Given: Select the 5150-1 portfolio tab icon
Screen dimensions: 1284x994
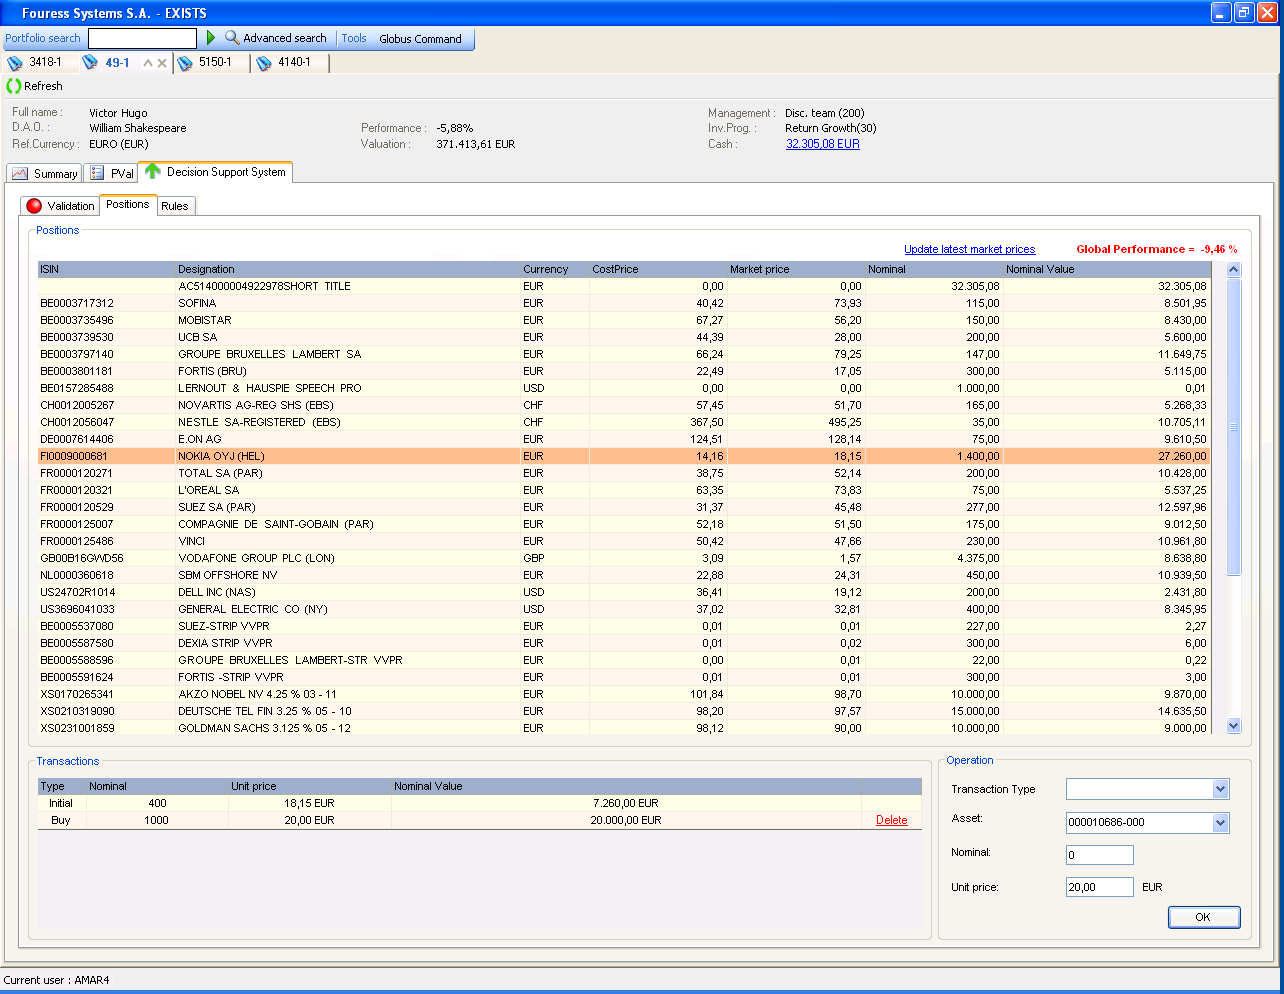Looking at the screenshot, I should (184, 63).
